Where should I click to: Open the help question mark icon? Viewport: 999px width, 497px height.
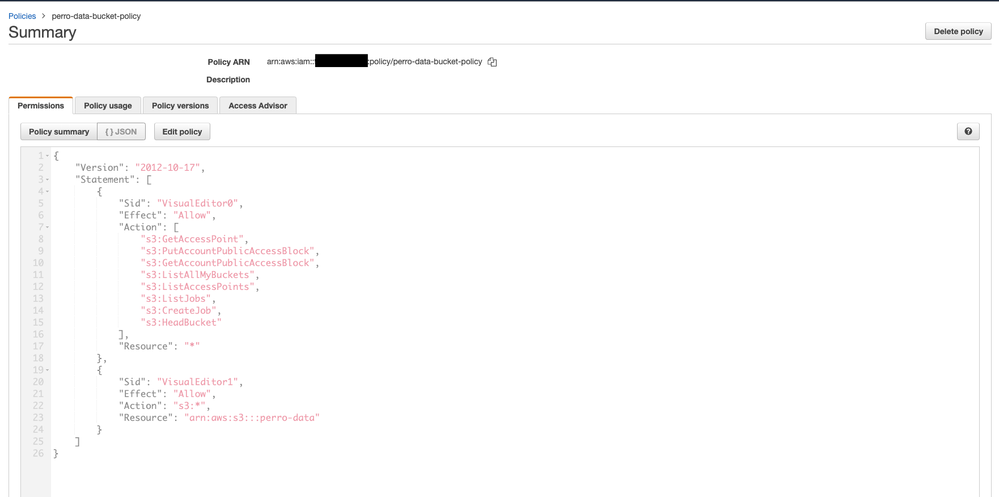[x=968, y=132]
